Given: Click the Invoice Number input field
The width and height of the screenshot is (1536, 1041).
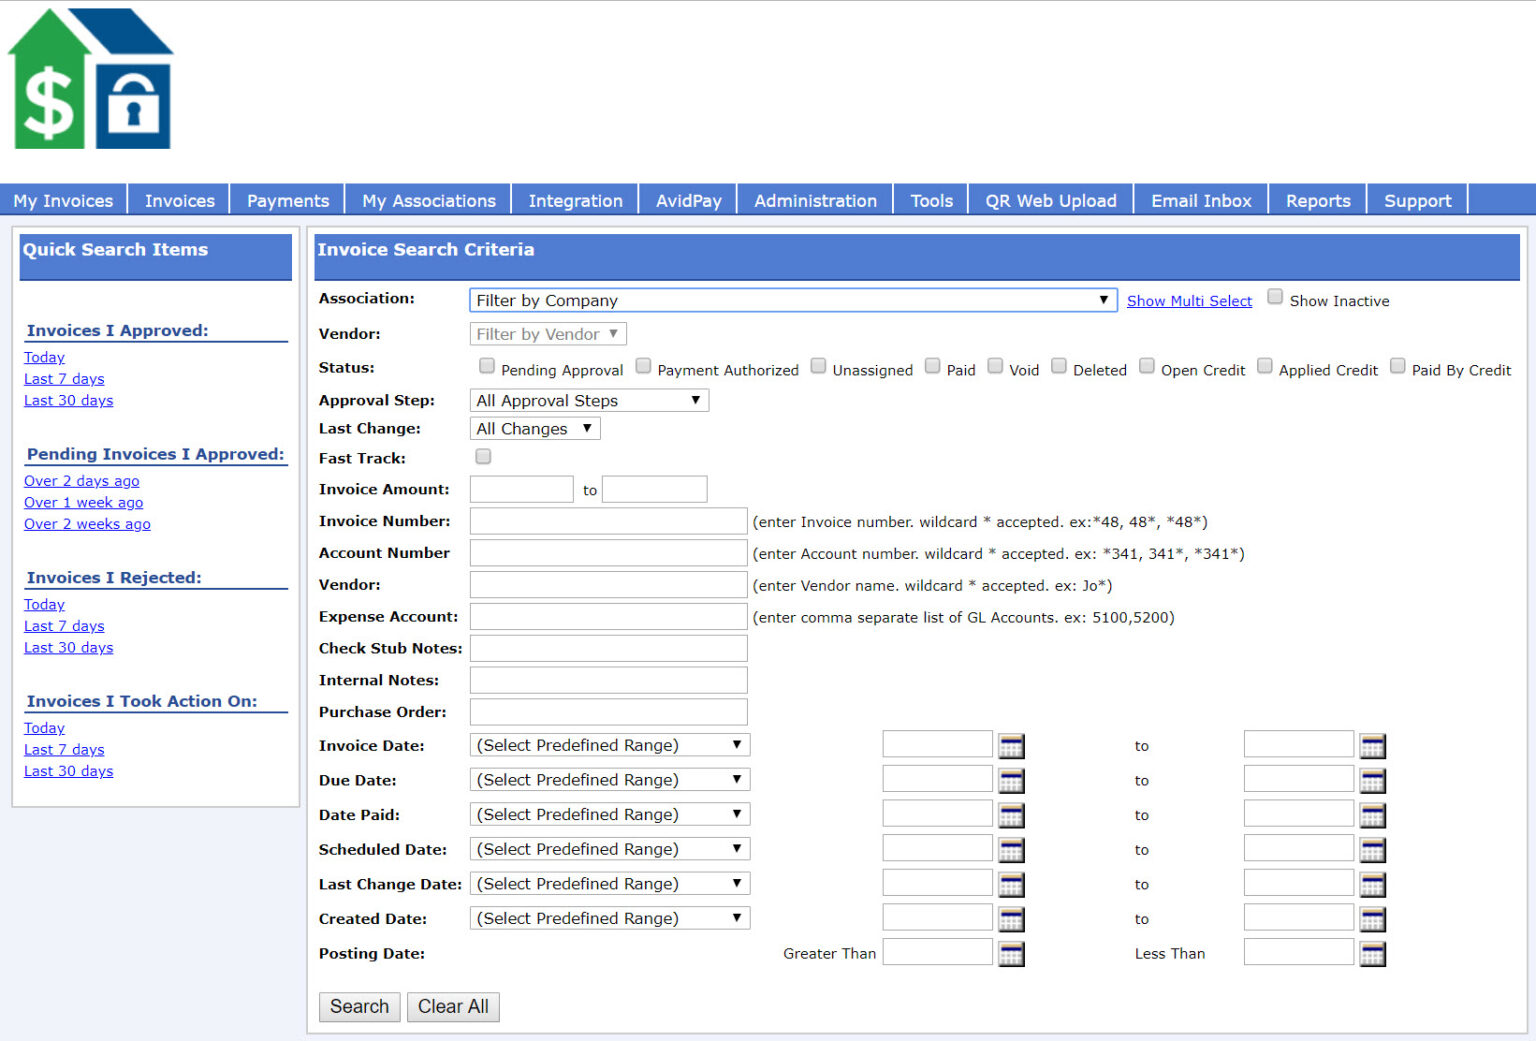Looking at the screenshot, I should pyautogui.click(x=608, y=521).
